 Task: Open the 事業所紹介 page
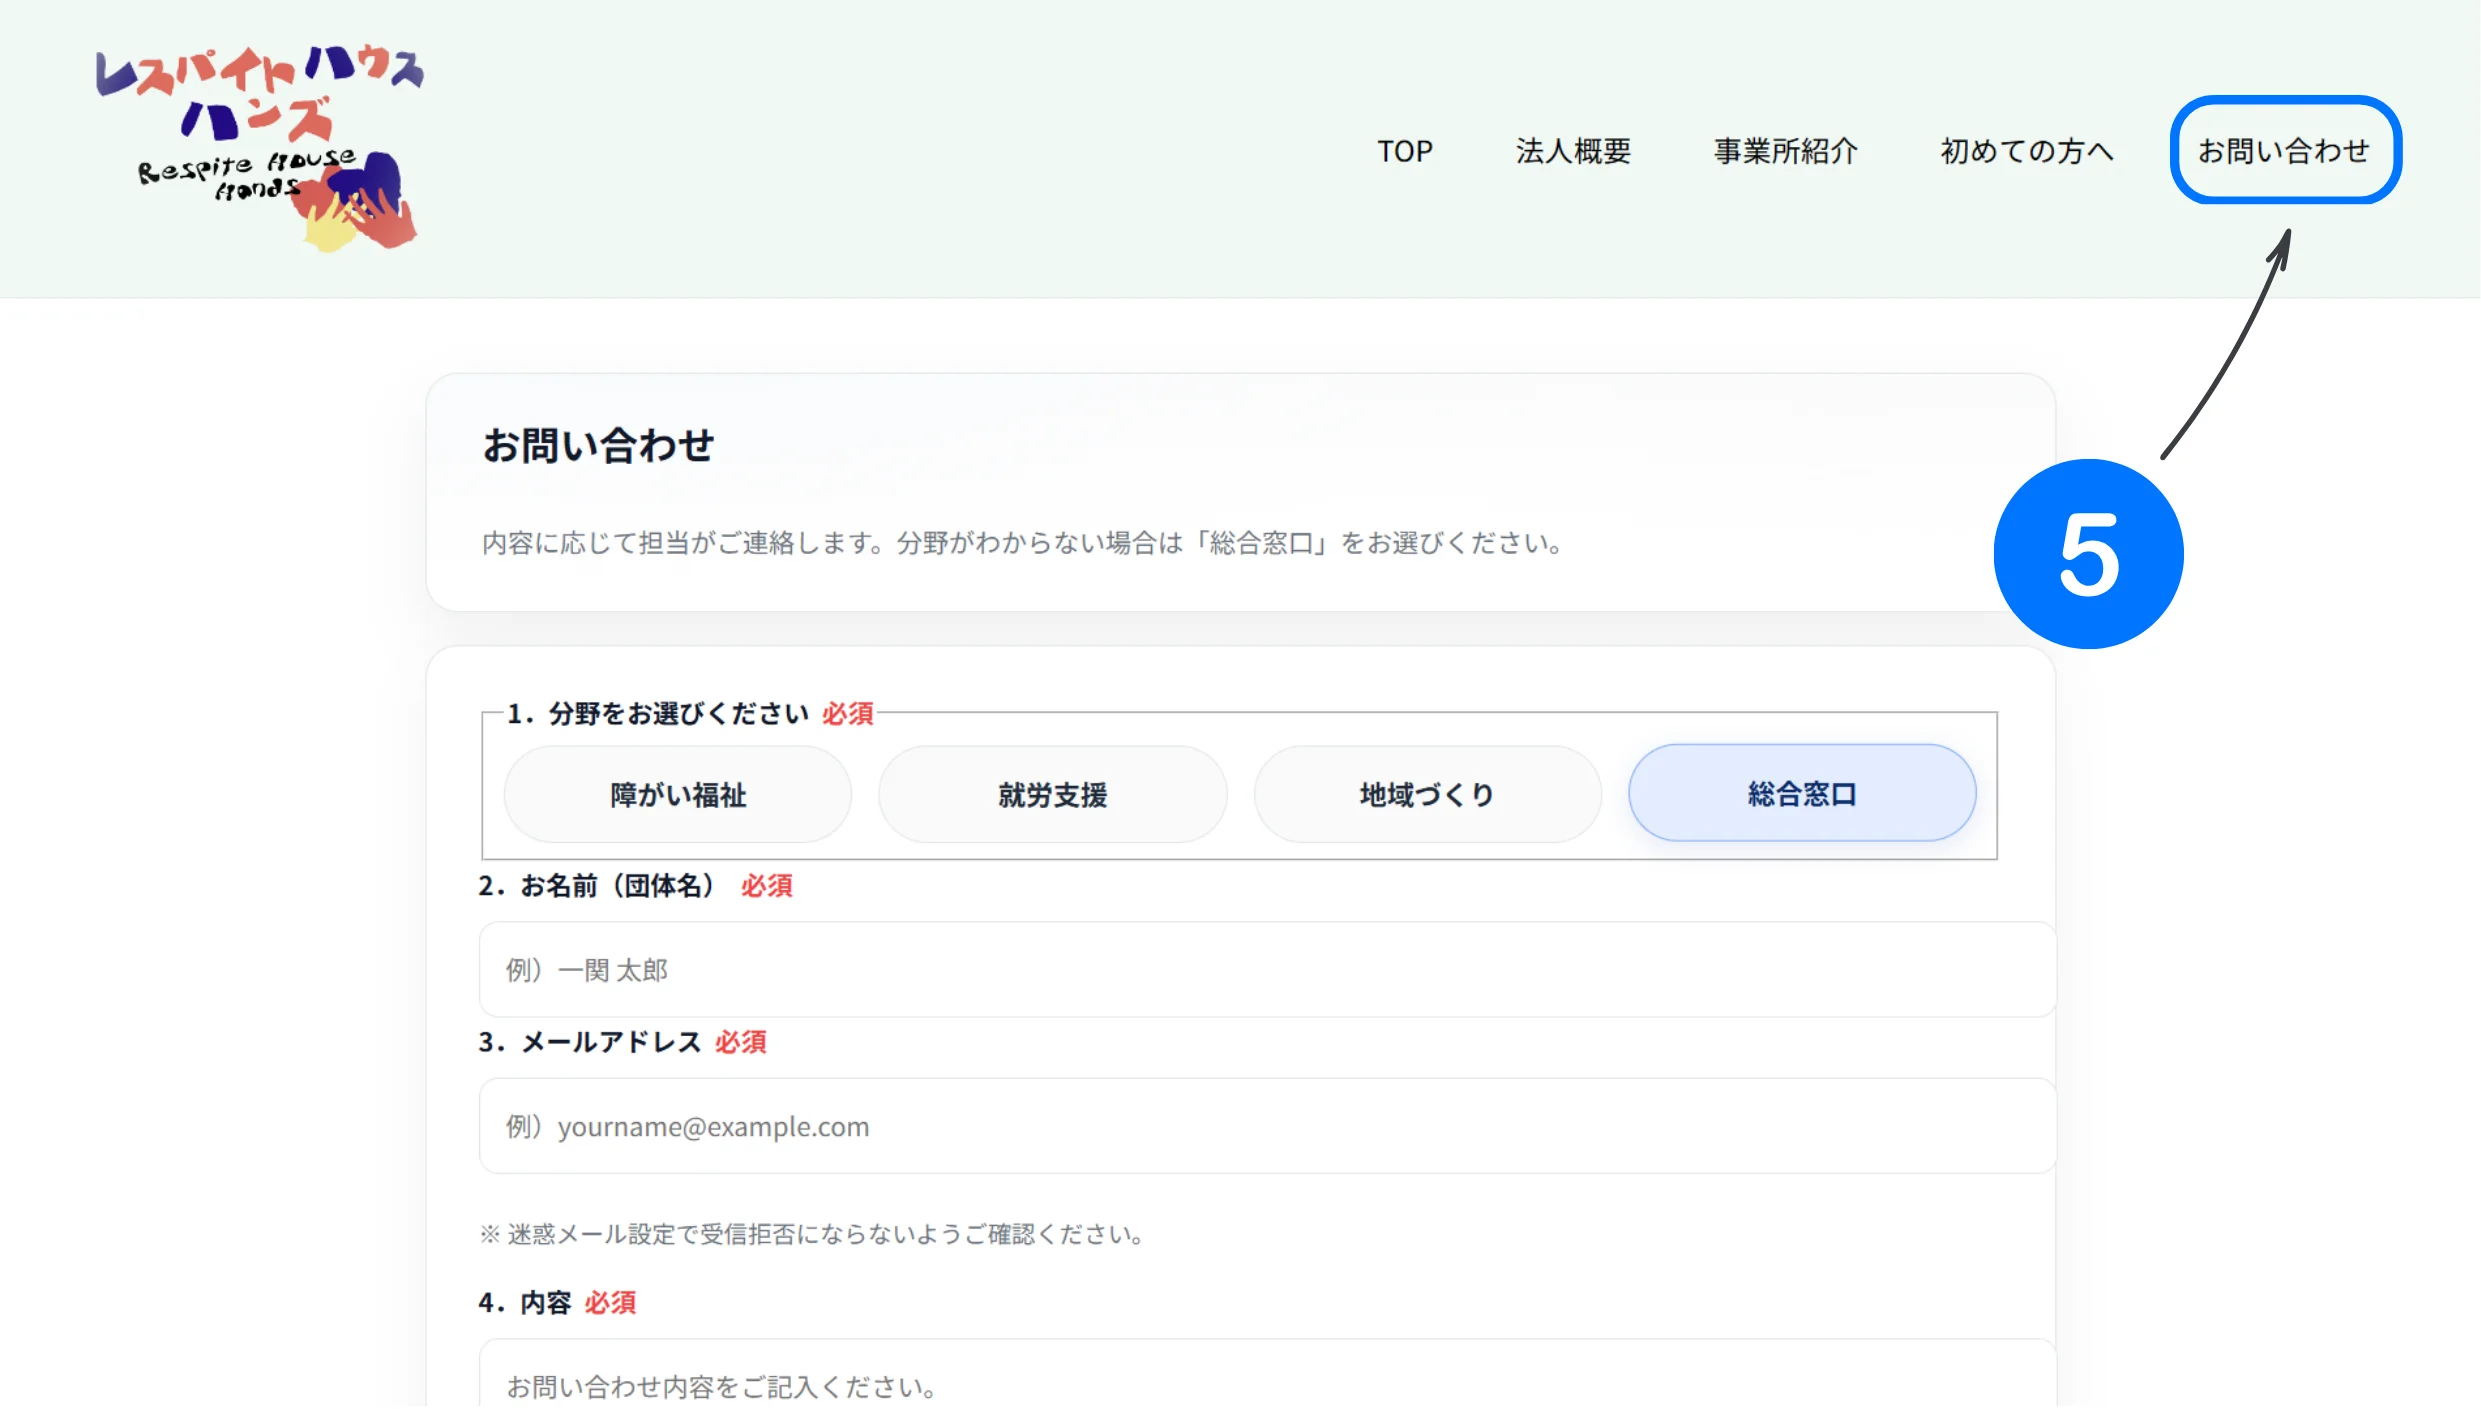click(1786, 151)
